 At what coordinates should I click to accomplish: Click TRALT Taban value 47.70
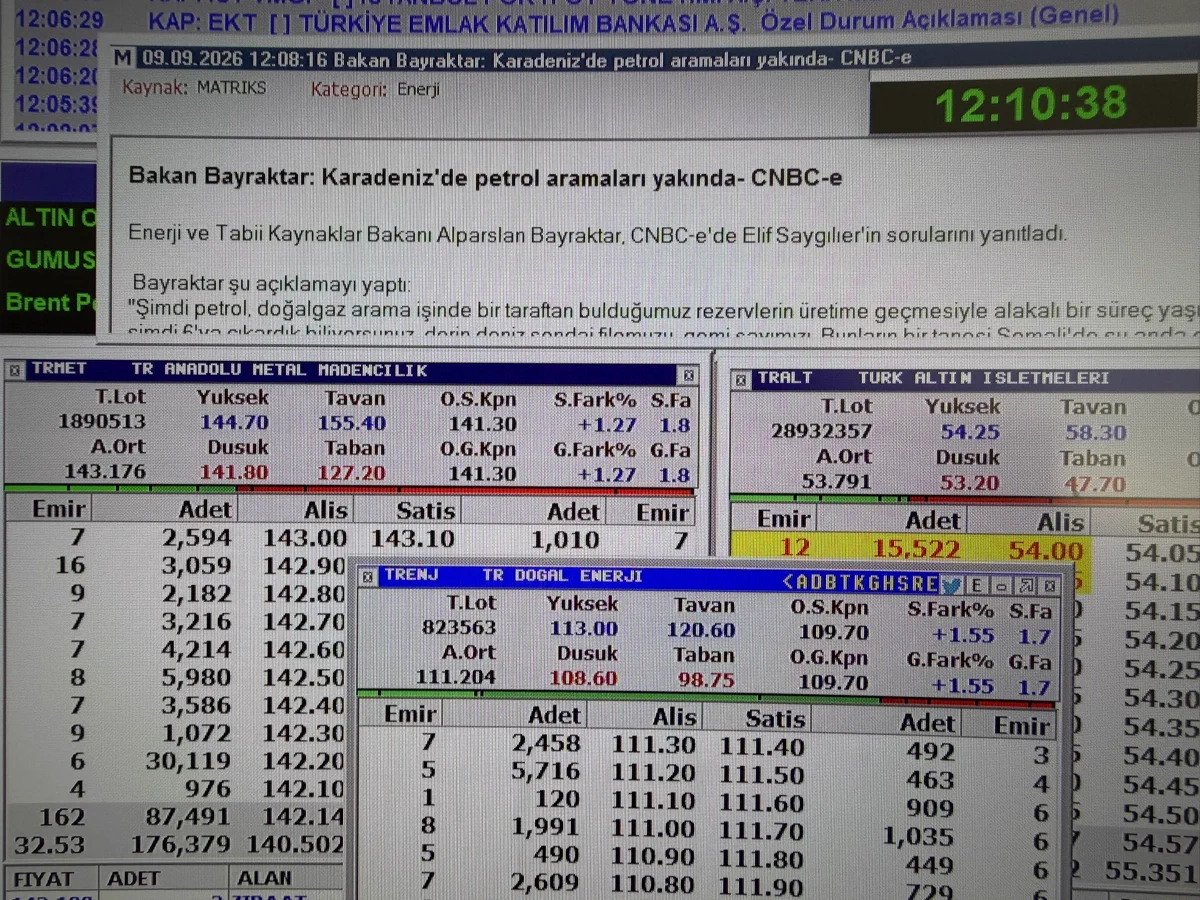[x=1094, y=485]
